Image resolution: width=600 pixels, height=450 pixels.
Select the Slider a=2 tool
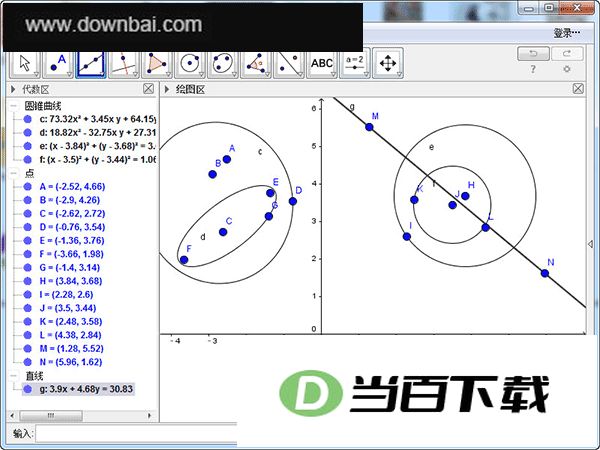pos(355,63)
